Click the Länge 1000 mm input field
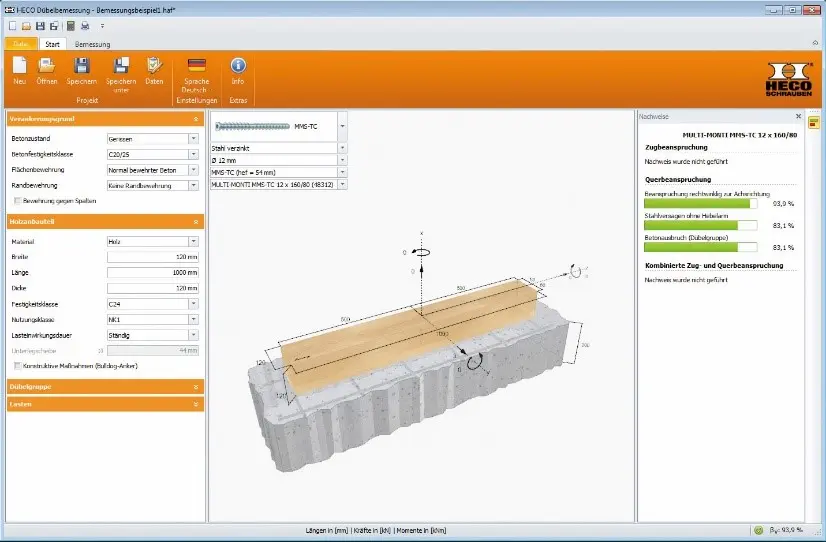Image resolution: width=826 pixels, height=542 pixels. pyautogui.click(x=153, y=272)
